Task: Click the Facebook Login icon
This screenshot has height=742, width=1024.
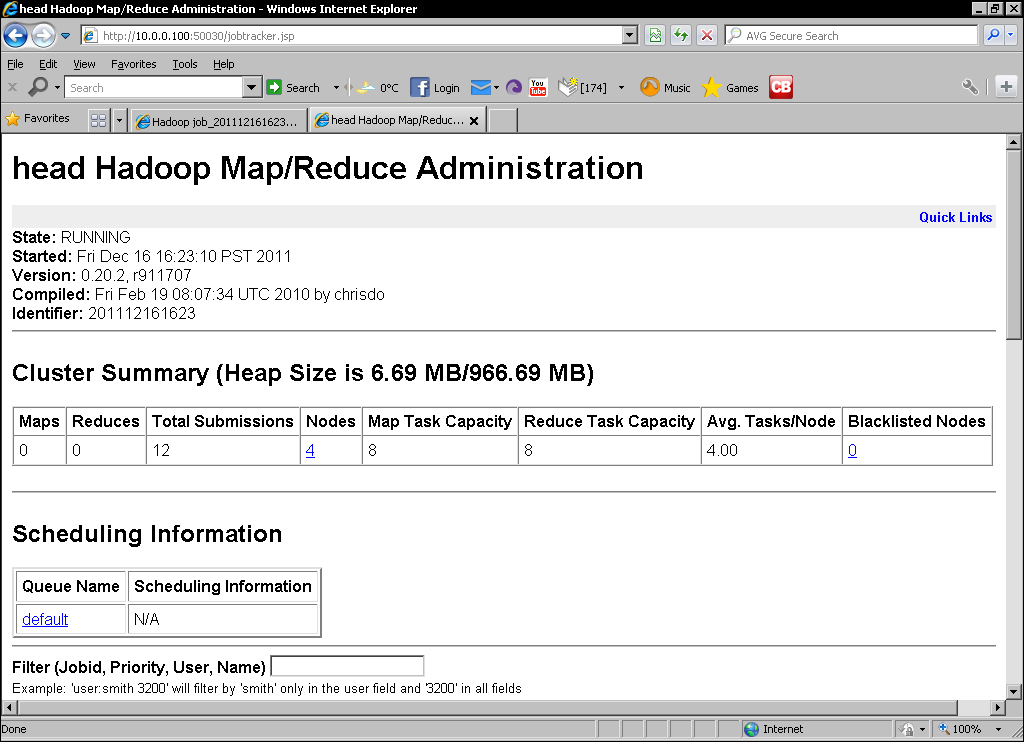Action: tap(435, 88)
